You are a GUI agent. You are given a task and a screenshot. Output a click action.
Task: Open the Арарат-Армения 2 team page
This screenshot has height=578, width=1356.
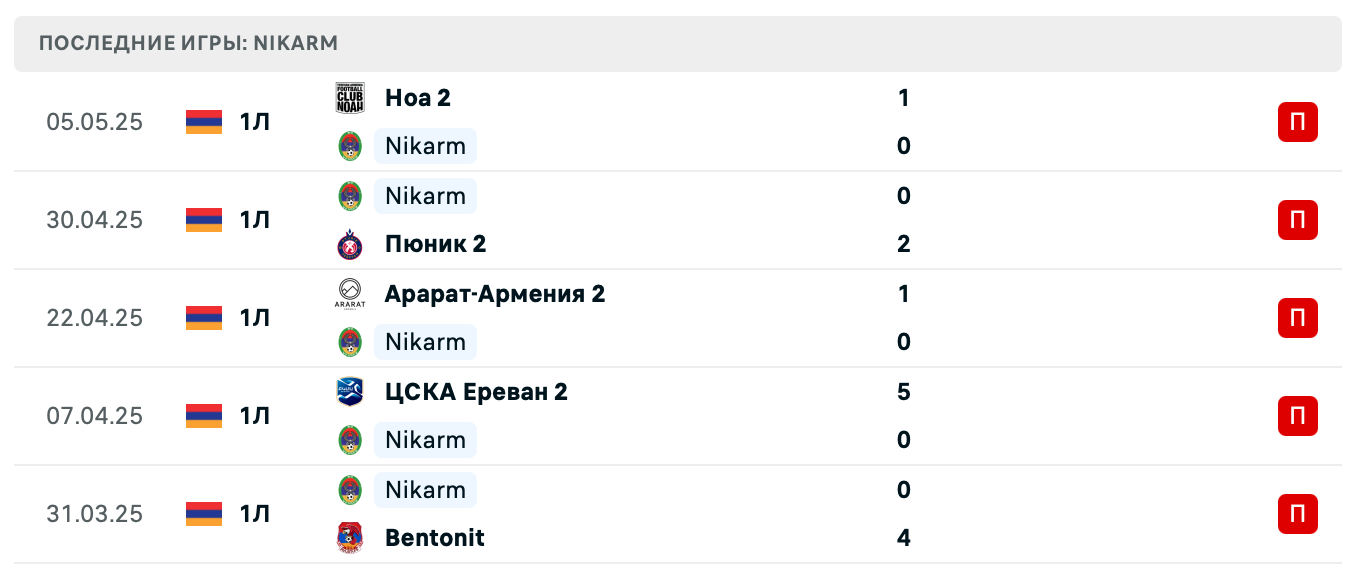coord(494,294)
